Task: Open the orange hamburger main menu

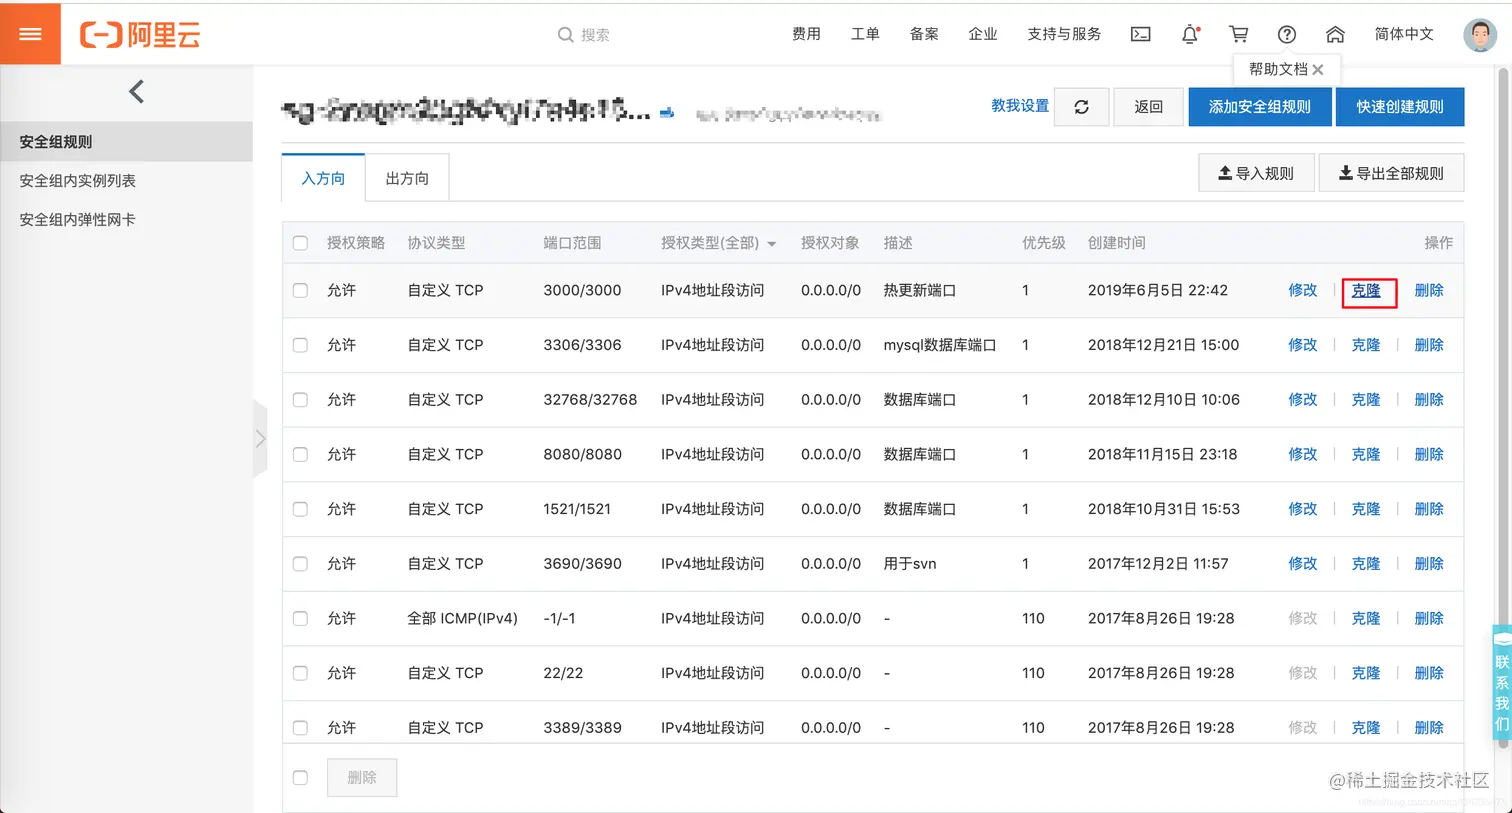Action: tap(30, 34)
